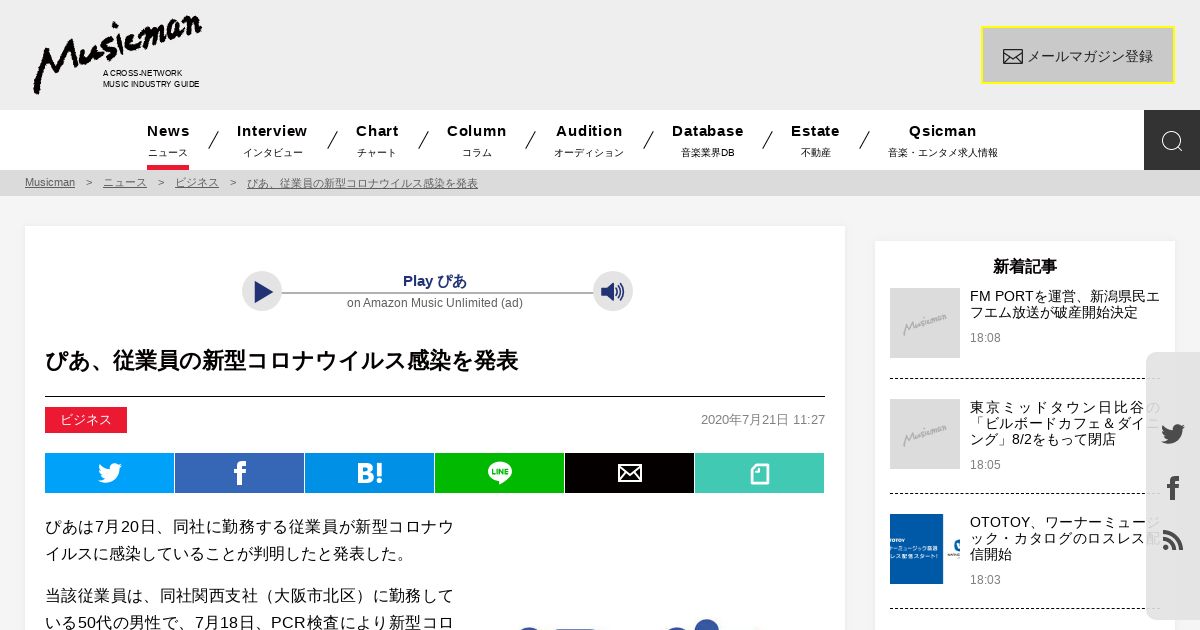Click the 新着記事 heading
The width and height of the screenshot is (1200, 630).
1025,266
